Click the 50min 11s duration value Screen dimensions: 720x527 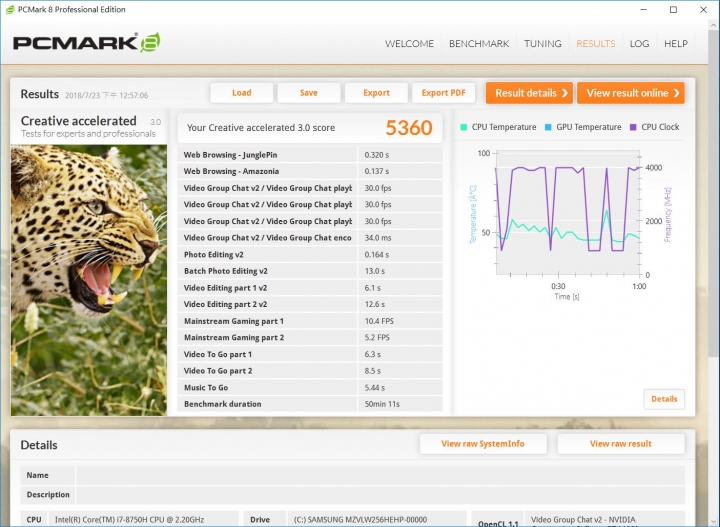pyautogui.click(x=382, y=404)
